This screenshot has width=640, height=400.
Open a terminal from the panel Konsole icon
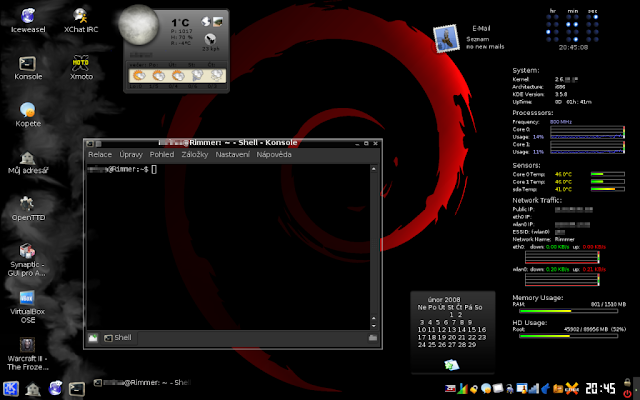77,389
